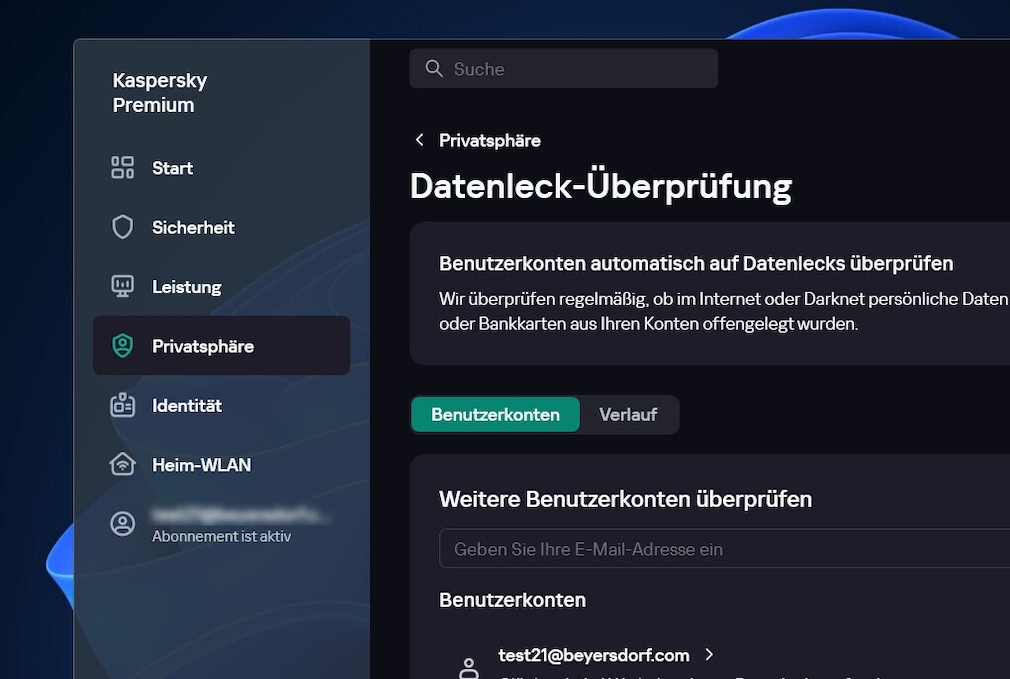Open the Identität section
Screen dimensions: 1010x679
[222, 405]
